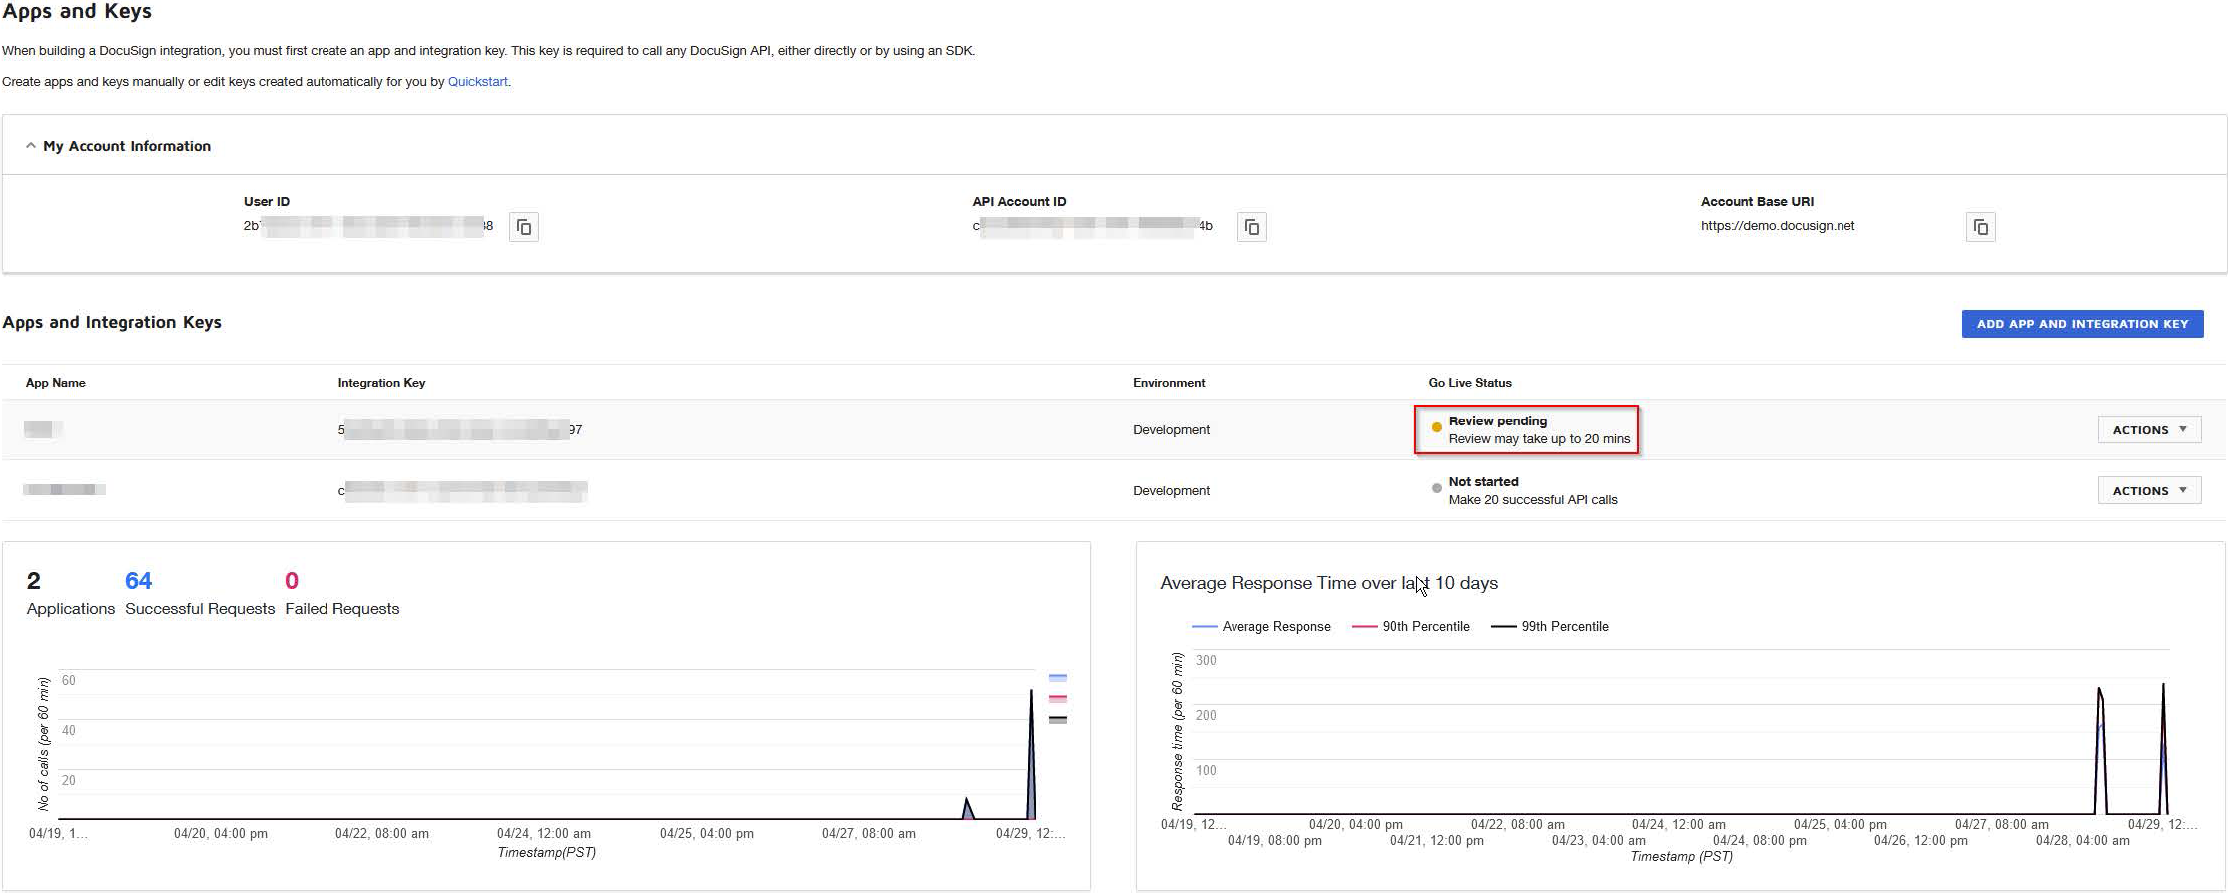
Task: Click the 0 Failed Requests count
Action: tap(292, 581)
